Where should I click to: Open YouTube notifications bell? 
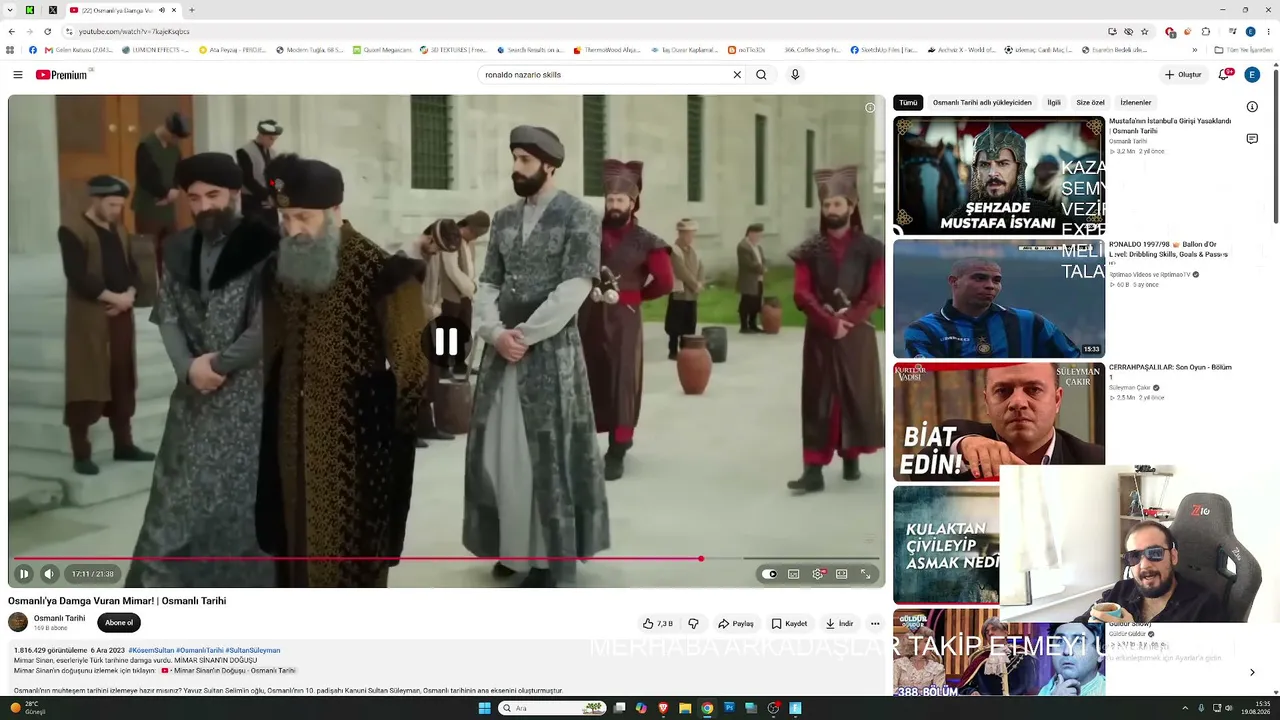(x=1224, y=75)
